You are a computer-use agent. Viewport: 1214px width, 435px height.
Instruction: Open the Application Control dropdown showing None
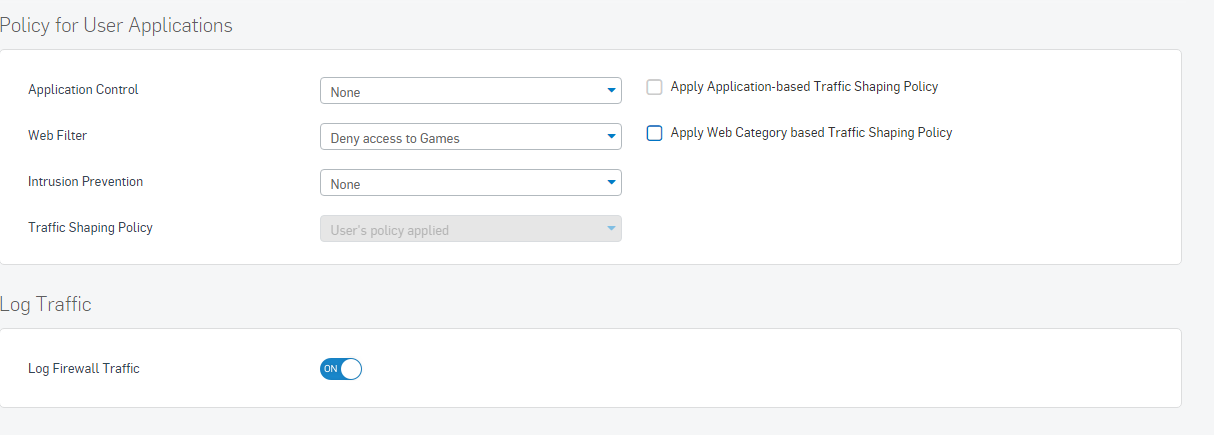[x=471, y=91]
